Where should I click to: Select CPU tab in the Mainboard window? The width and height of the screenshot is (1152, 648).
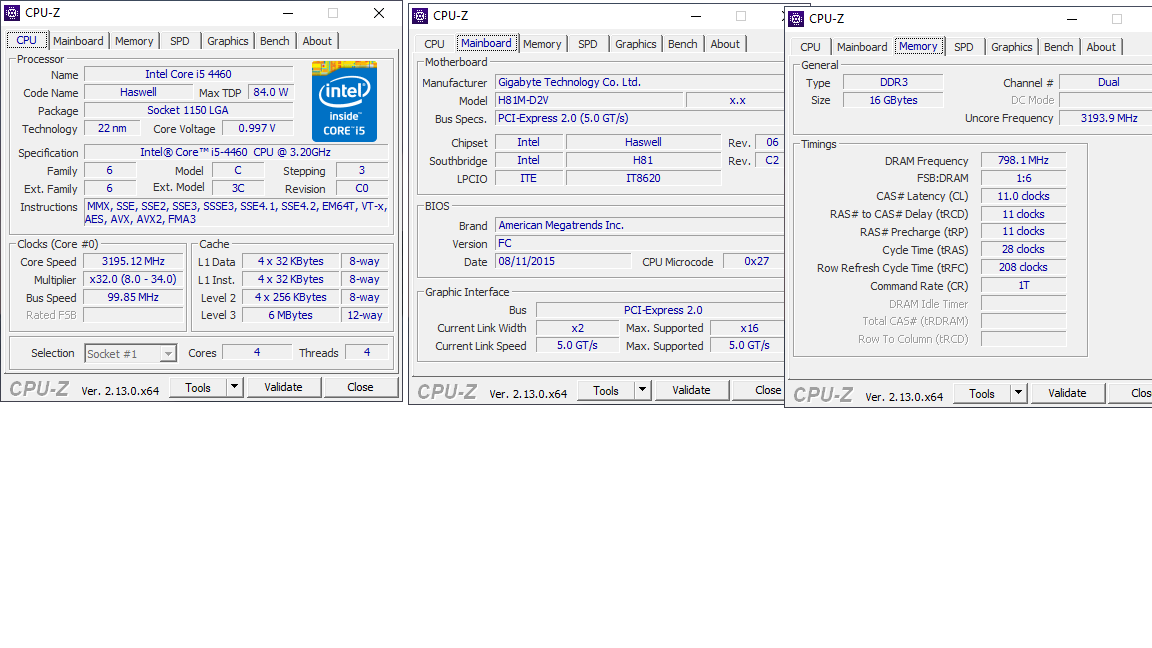[434, 44]
